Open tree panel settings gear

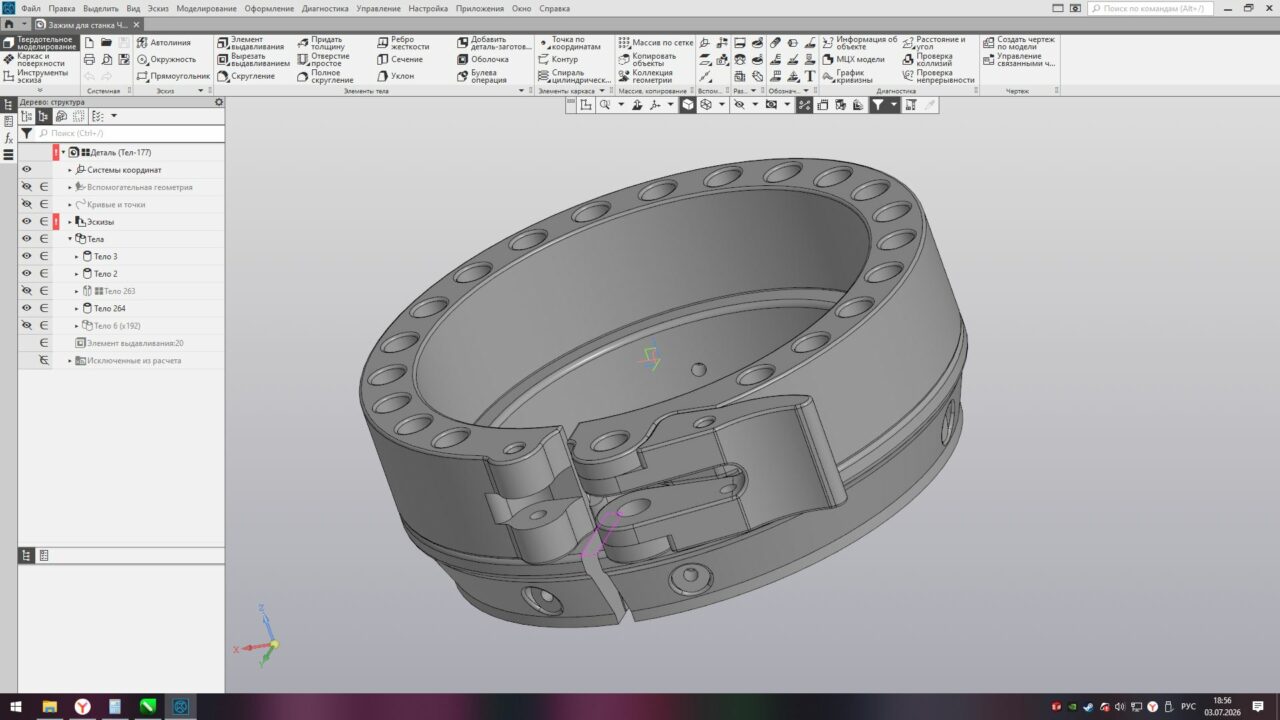[219, 102]
